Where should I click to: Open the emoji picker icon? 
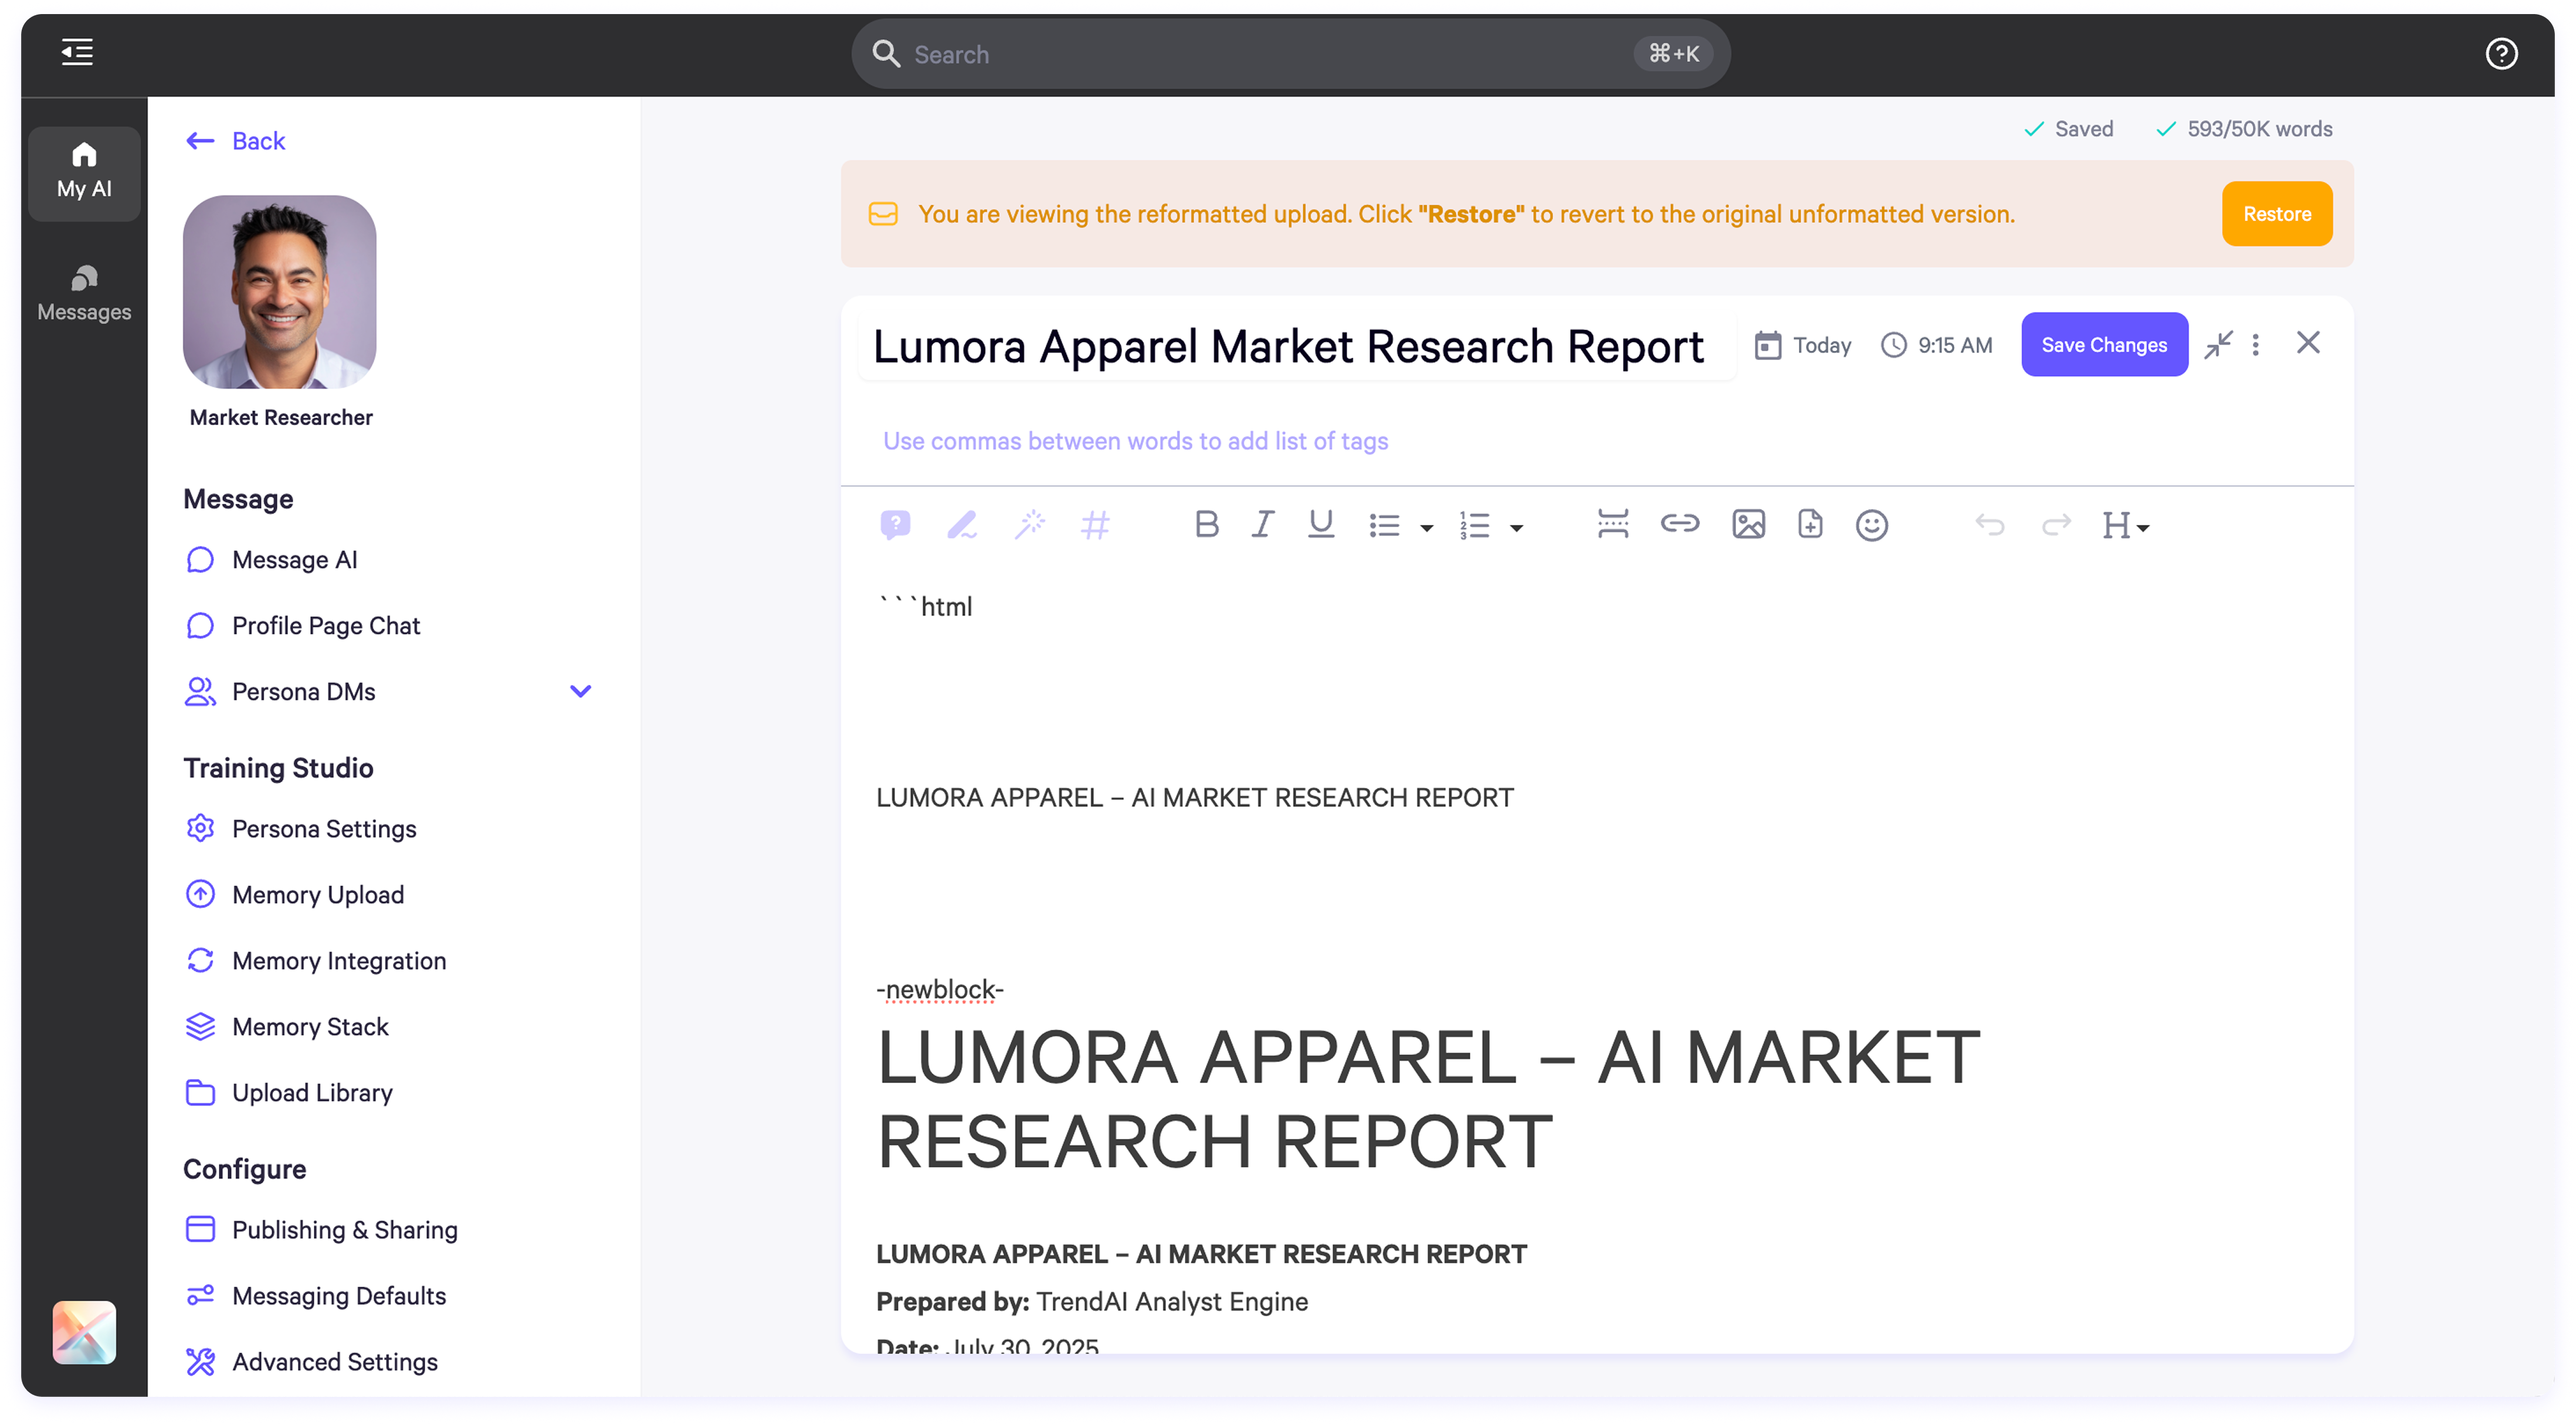tap(1871, 525)
